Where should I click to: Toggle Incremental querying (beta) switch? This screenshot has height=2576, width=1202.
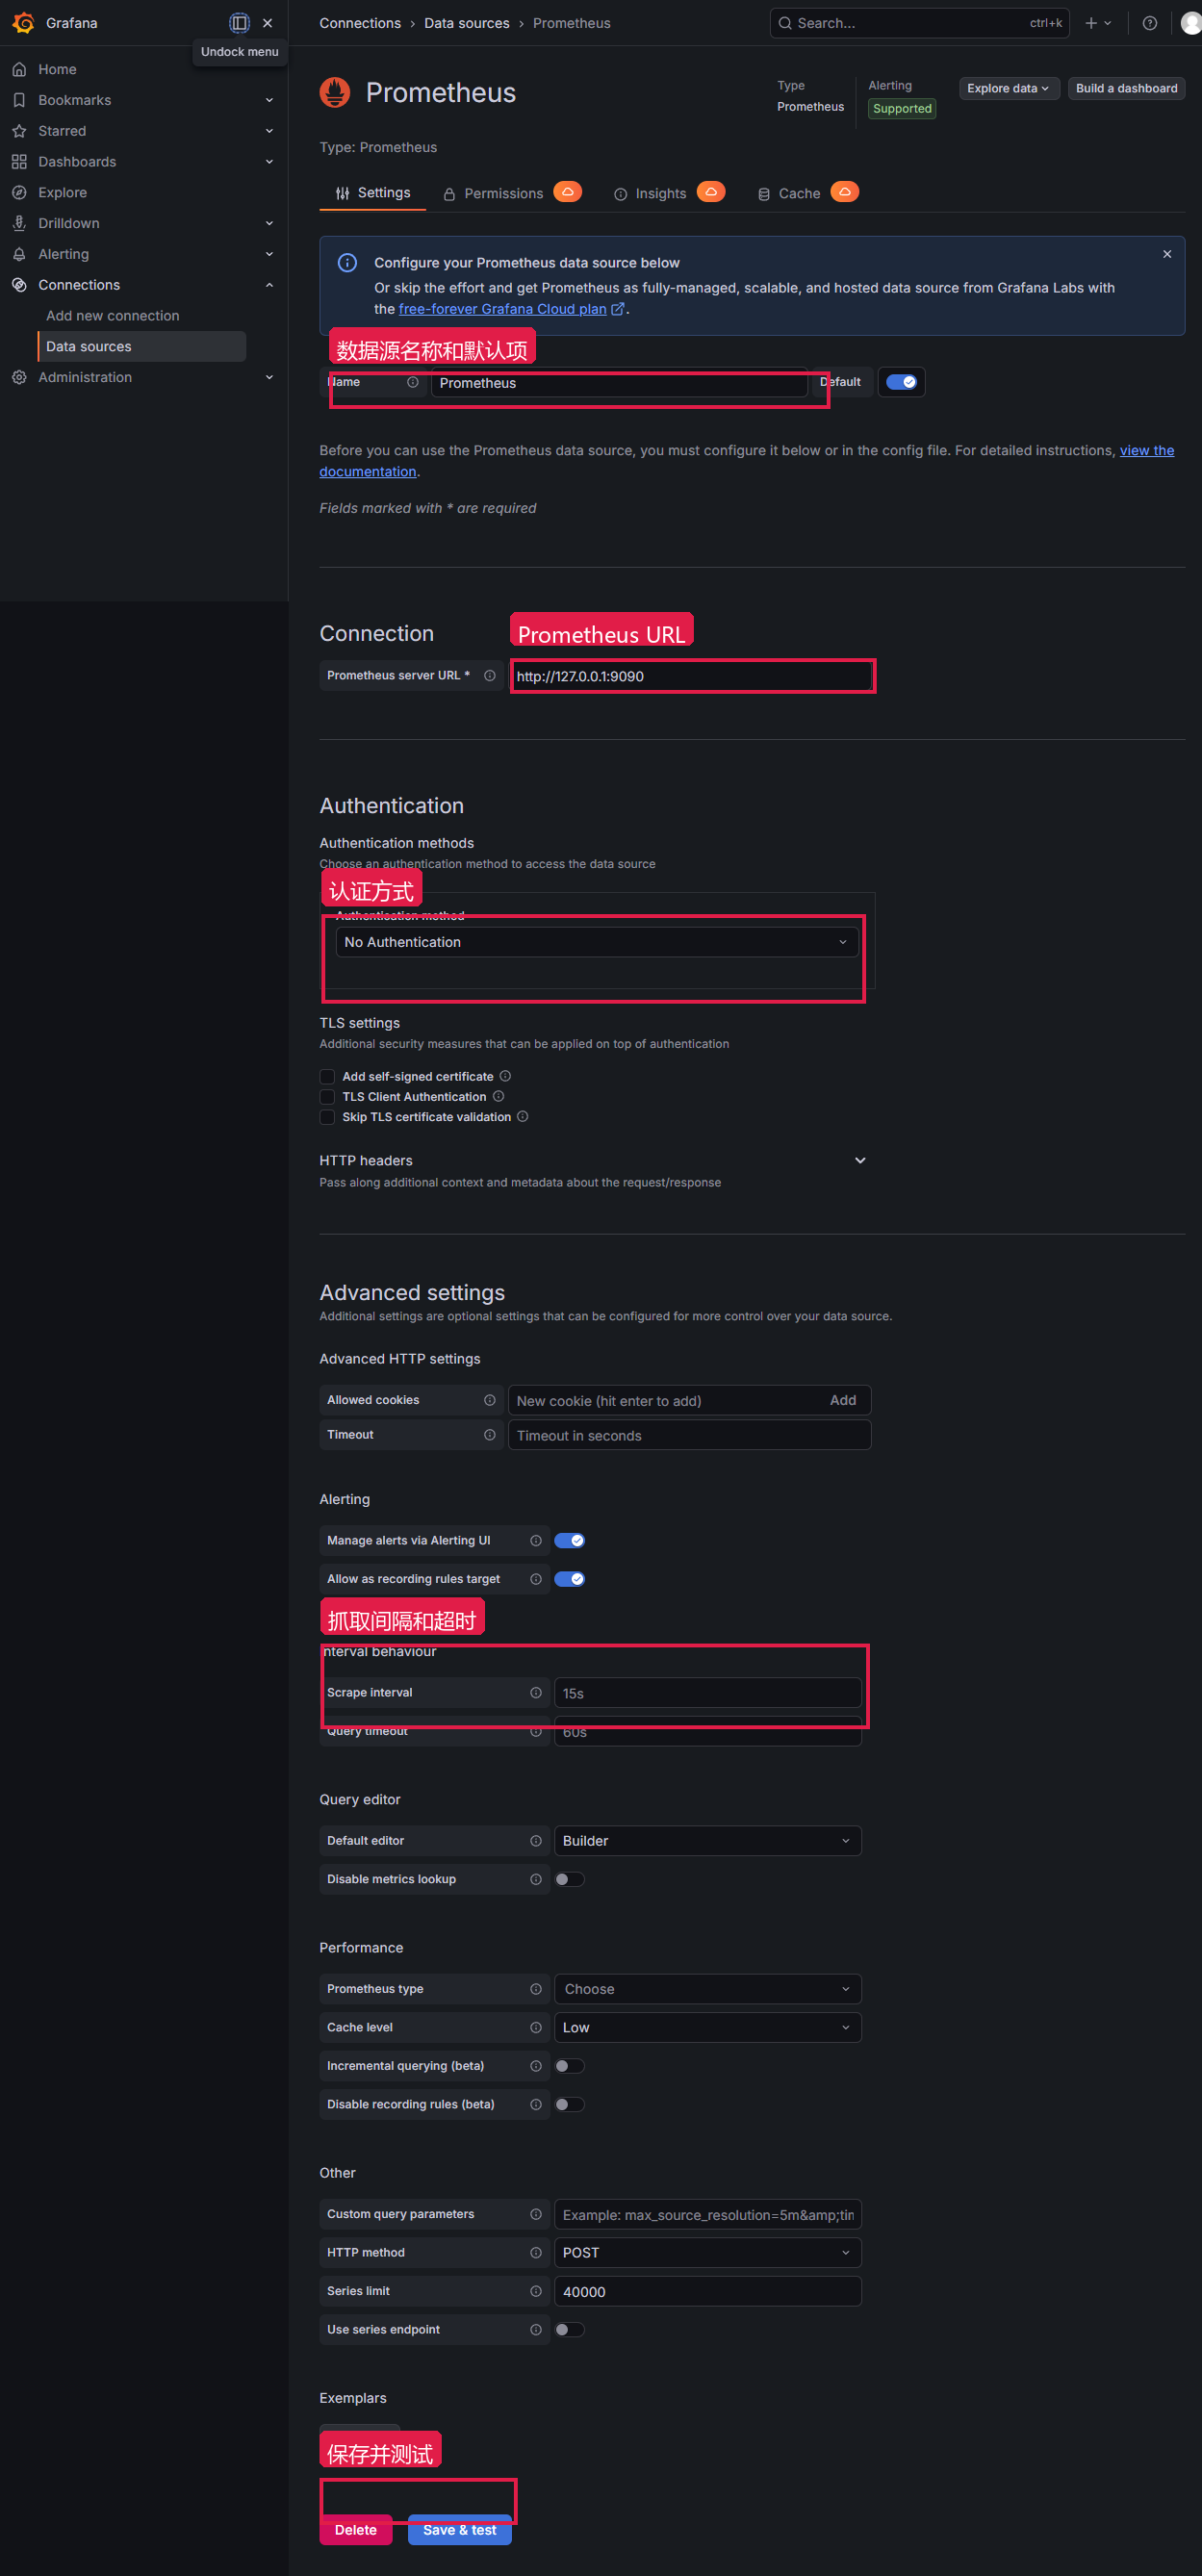click(x=569, y=2066)
